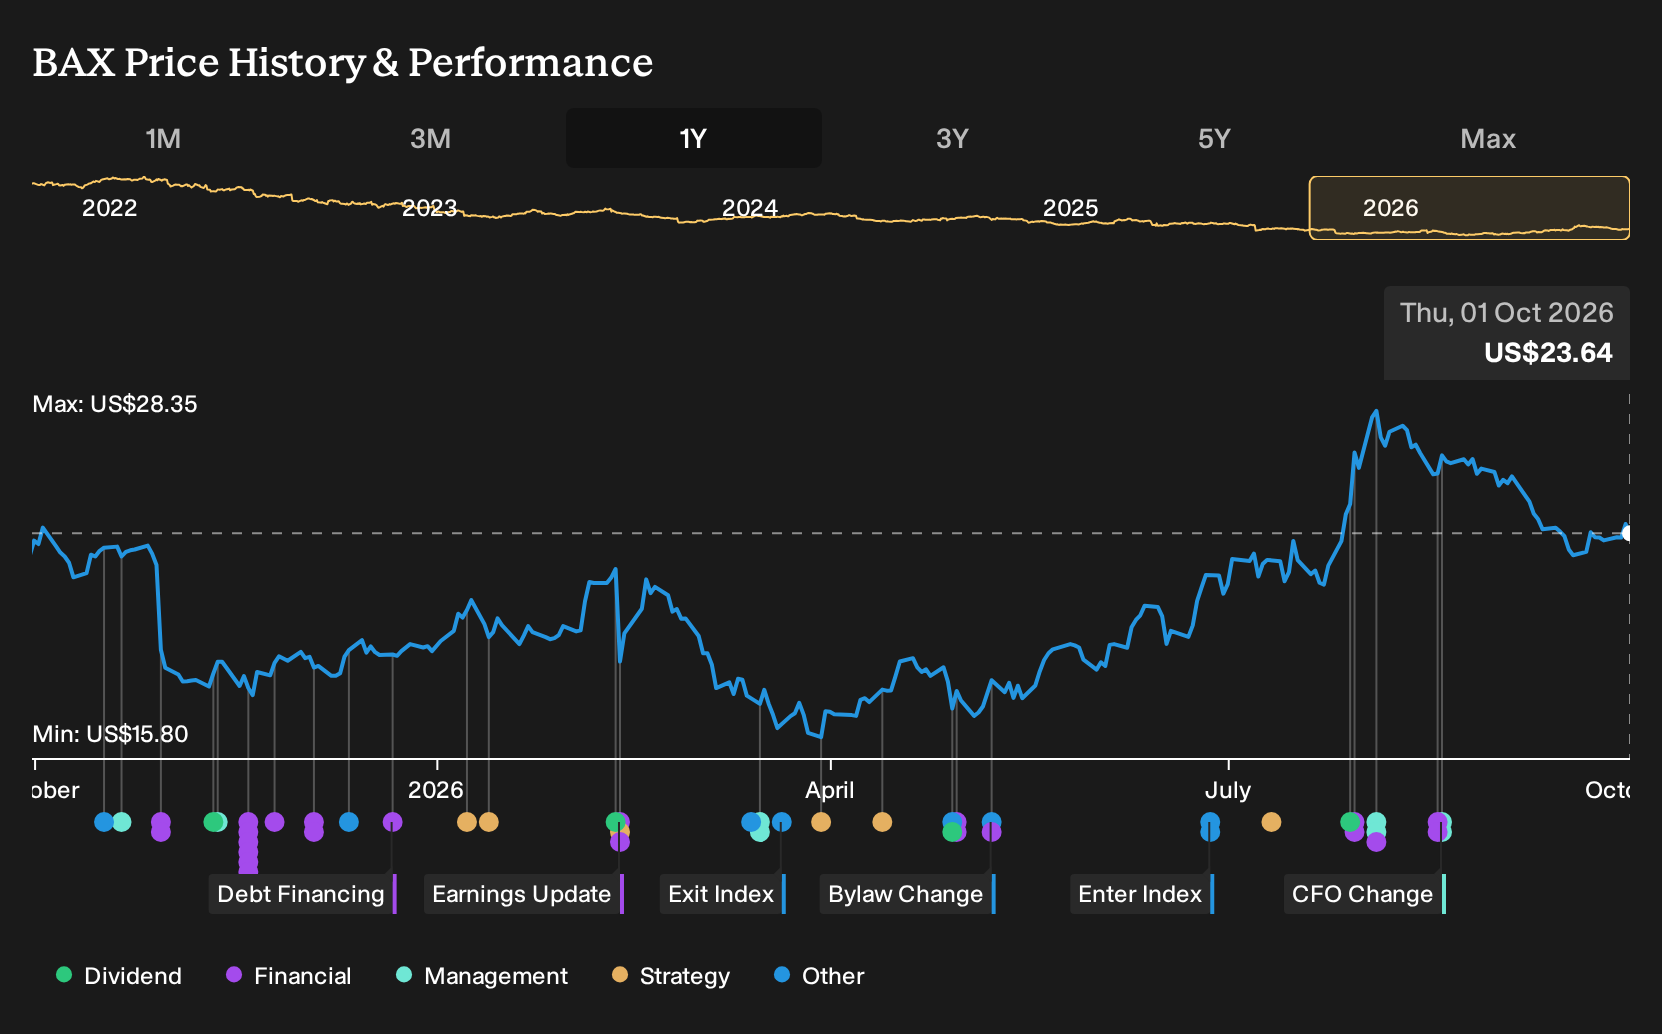Click the blue marker above Enter Index label
Screen dimensions: 1662x1034
[1210, 822]
